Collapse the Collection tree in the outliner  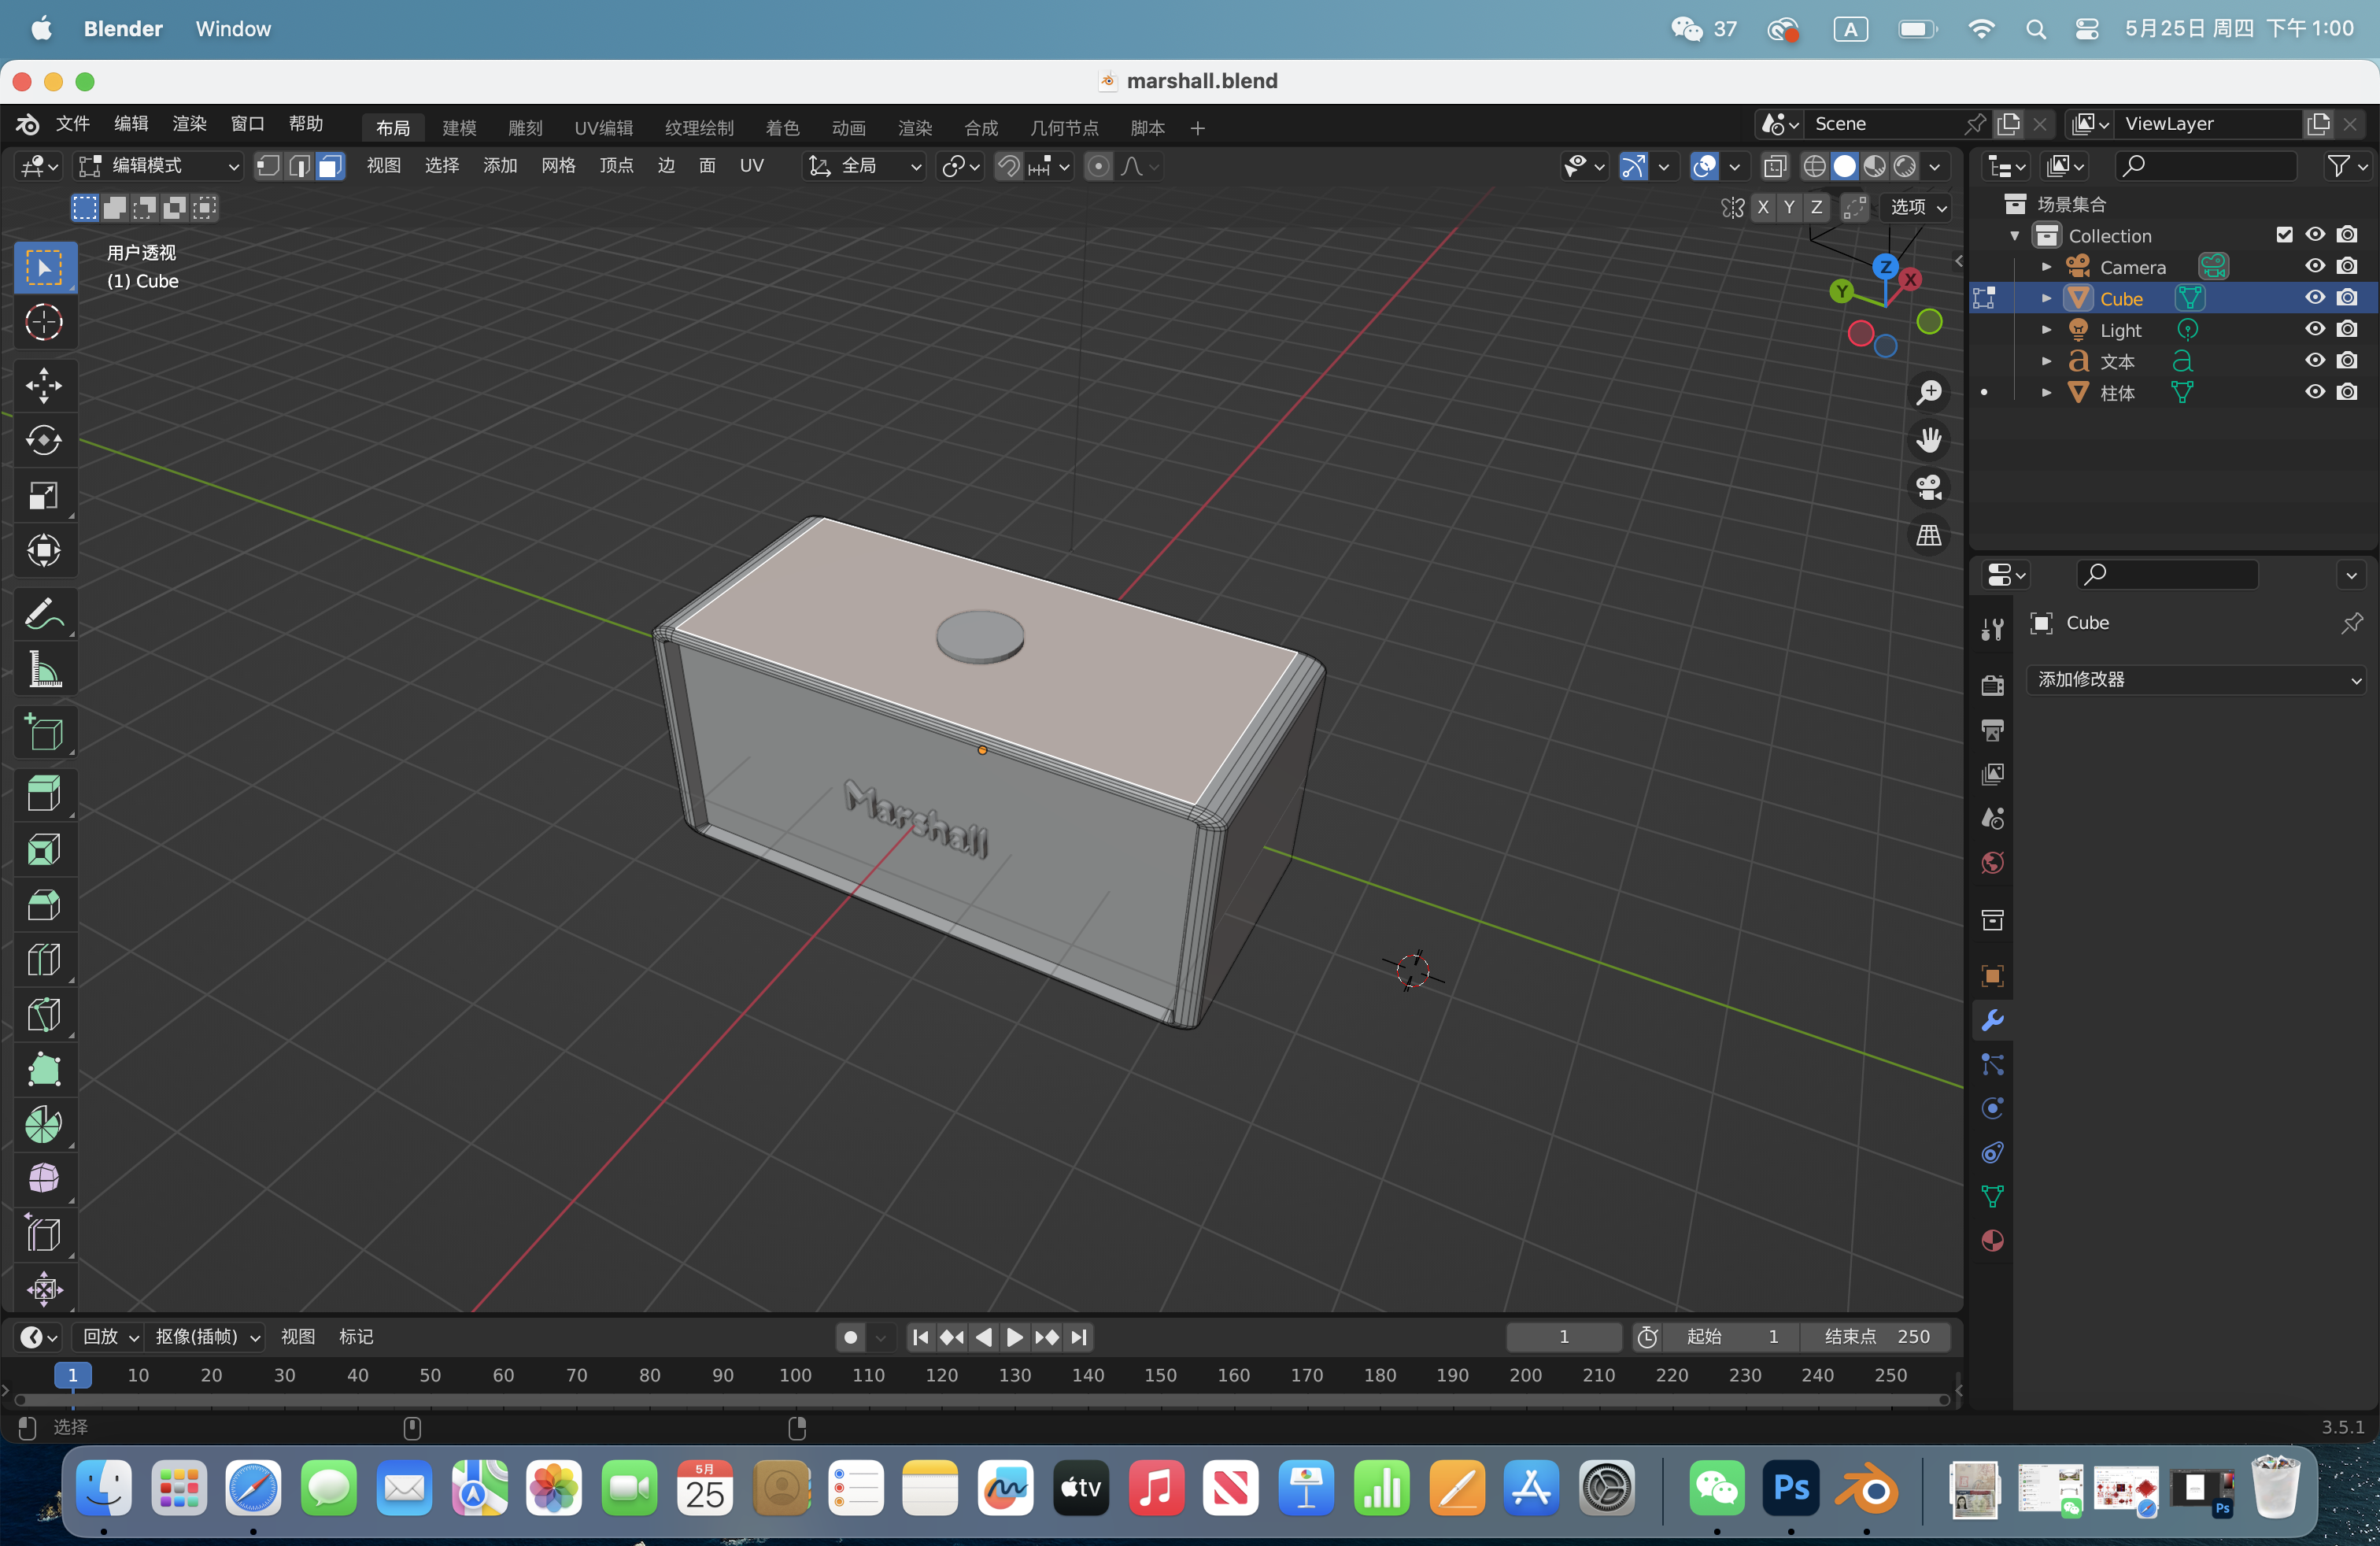click(x=2013, y=234)
